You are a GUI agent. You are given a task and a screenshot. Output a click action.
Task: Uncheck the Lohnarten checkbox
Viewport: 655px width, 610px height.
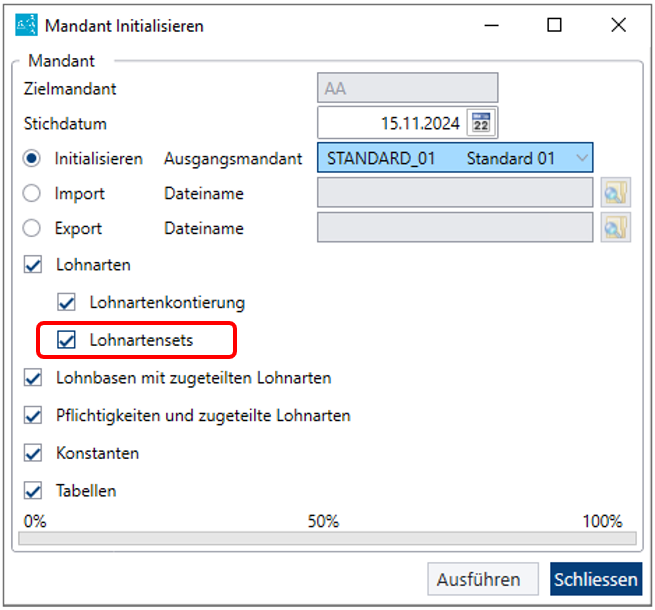(x=33, y=264)
